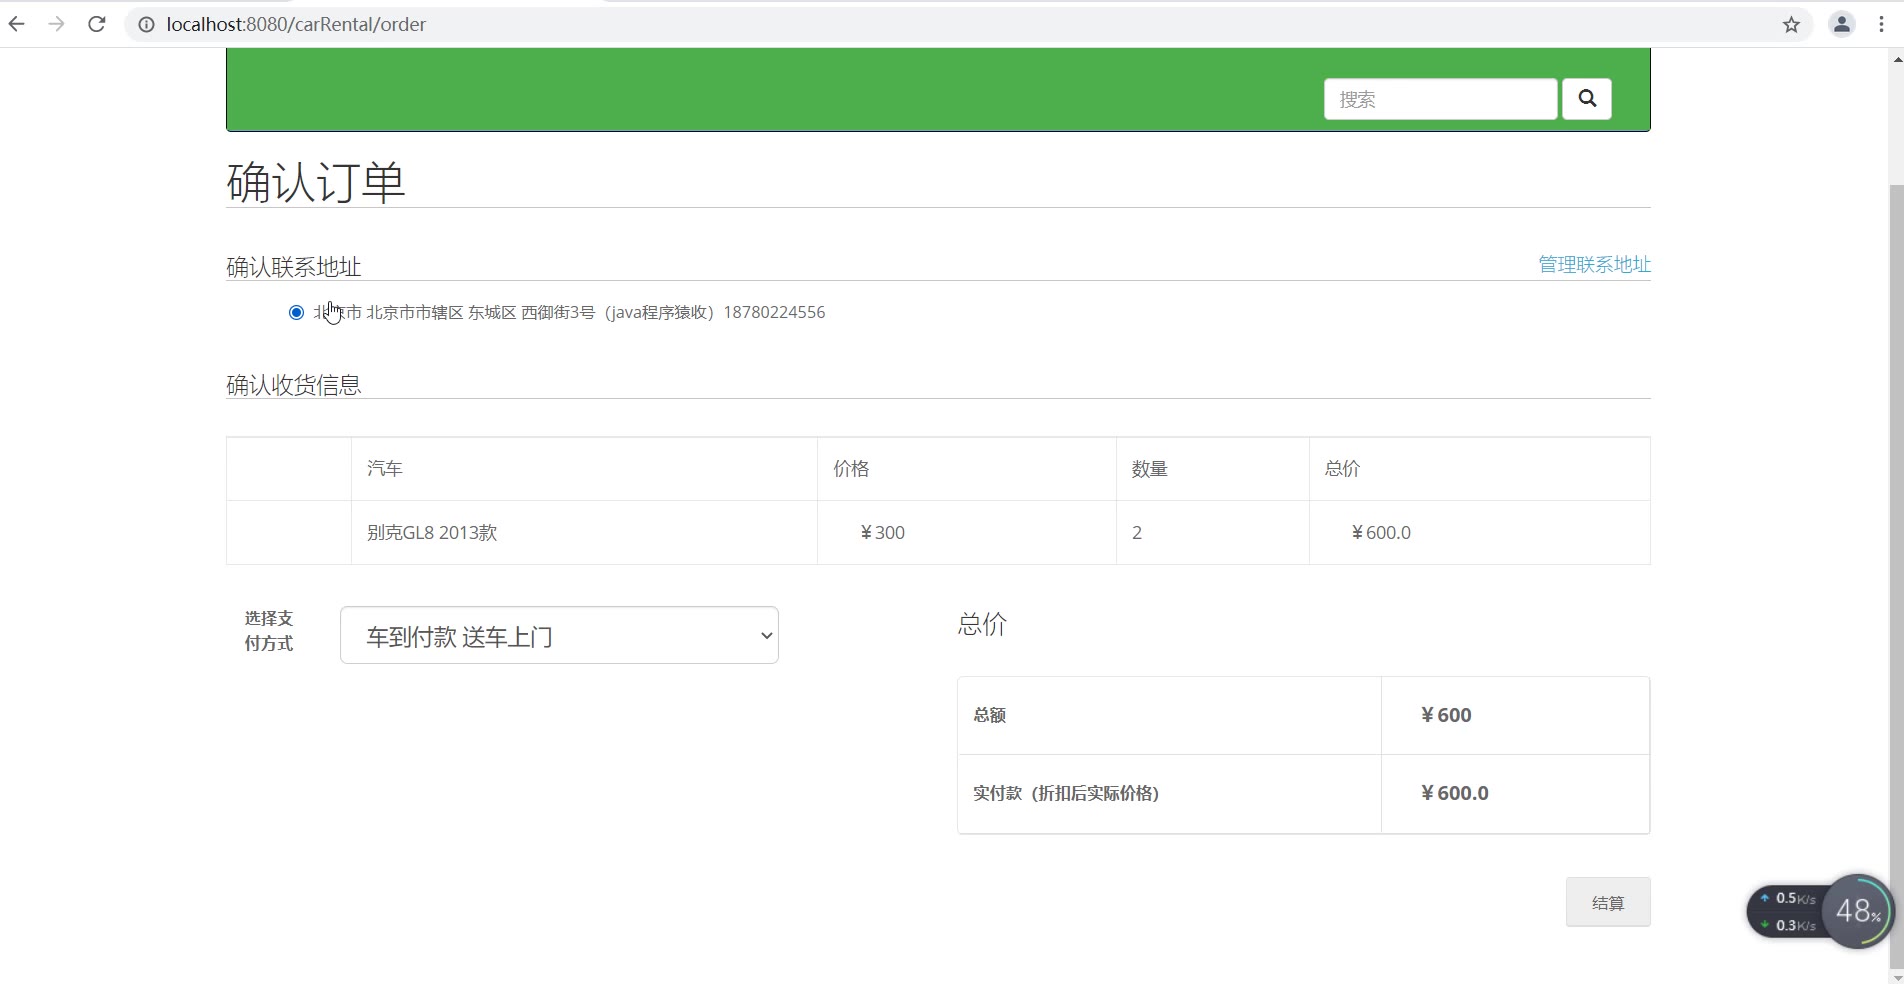1904x984 pixels.
Task: Click the address bar URL localhost:8080/carRental/order
Action: tap(296, 24)
